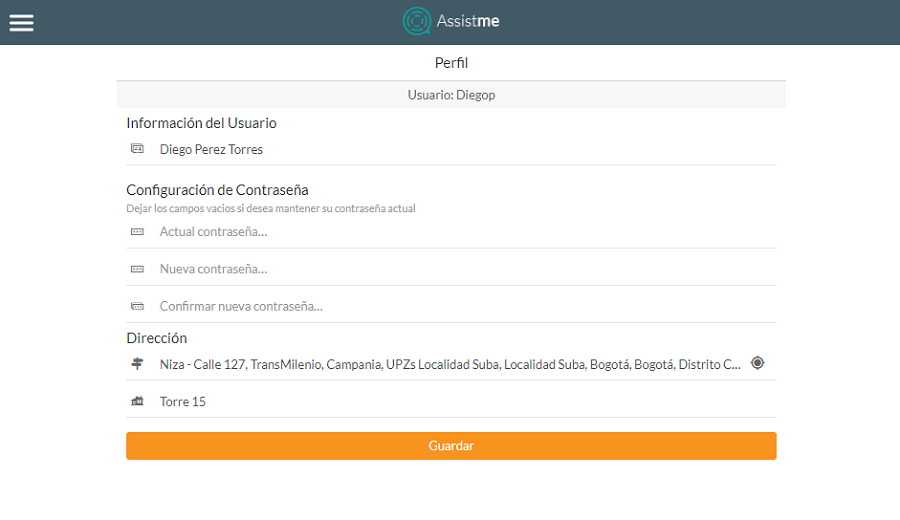Select the Niza - Calle 127 address field
The image size is (900, 520).
point(450,365)
